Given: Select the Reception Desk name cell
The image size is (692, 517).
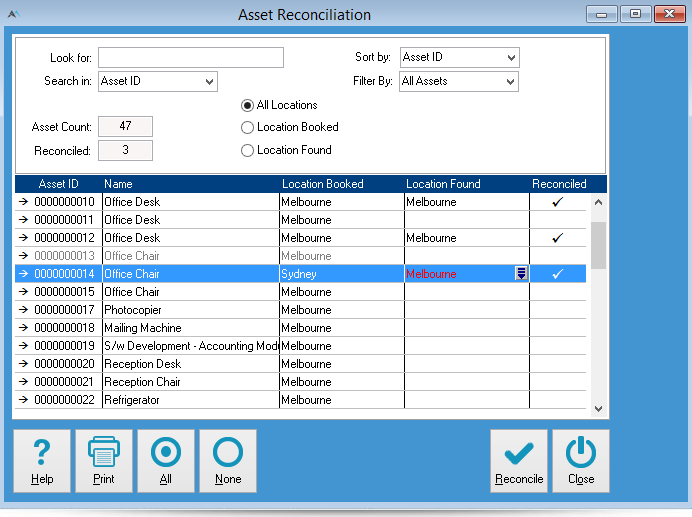Looking at the screenshot, I should (x=191, y=364).
